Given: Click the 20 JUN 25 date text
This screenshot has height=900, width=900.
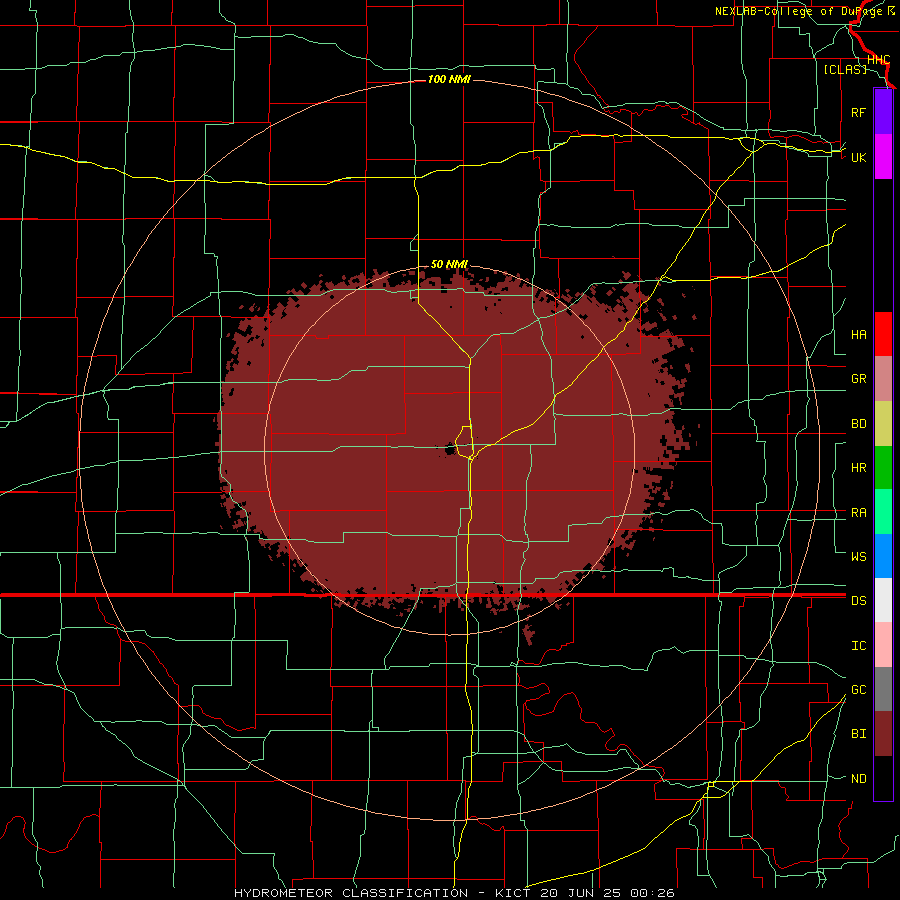Looking at the screenshot, I should pyautogui.click(x=581, y=893).
